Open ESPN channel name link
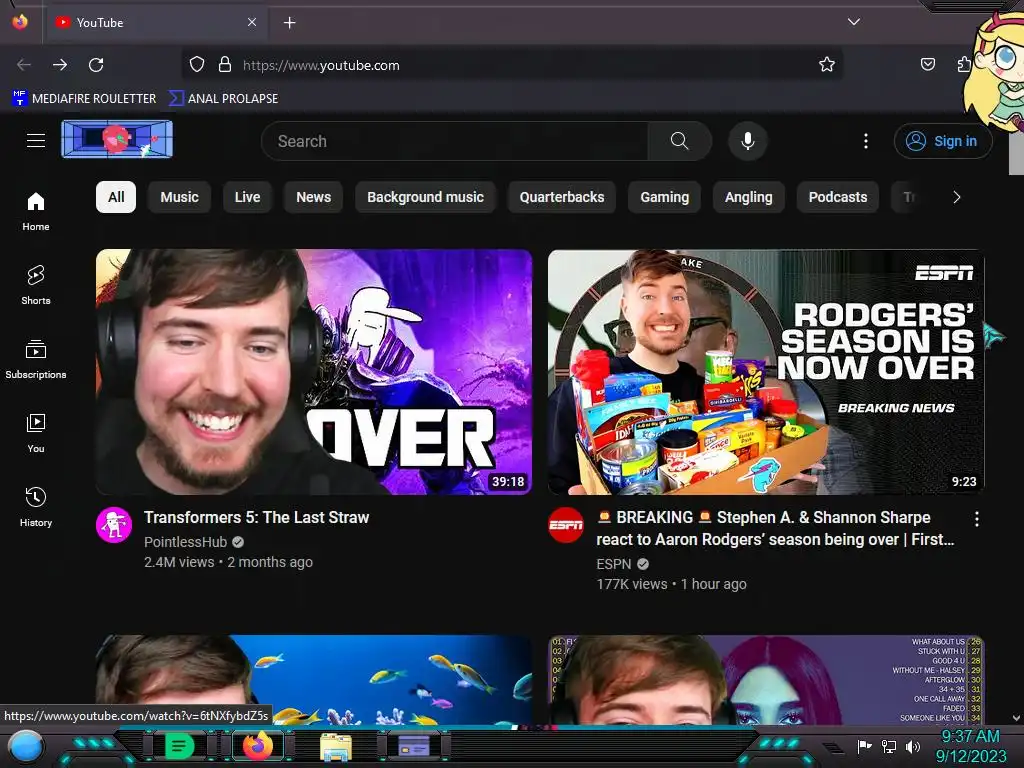The width and height of the screenshot is (1024, 768). coord(614,564)
